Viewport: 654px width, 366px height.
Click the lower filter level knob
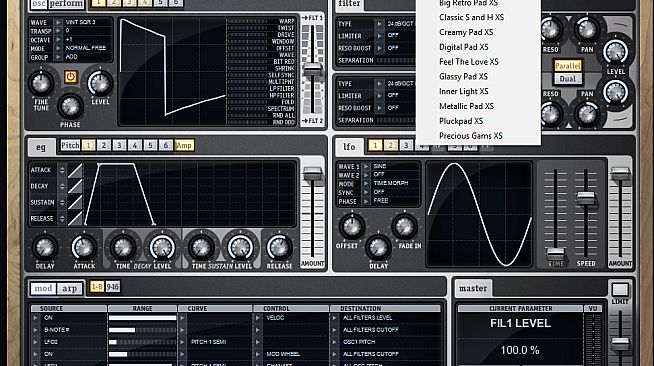click(x=616, y=92)
